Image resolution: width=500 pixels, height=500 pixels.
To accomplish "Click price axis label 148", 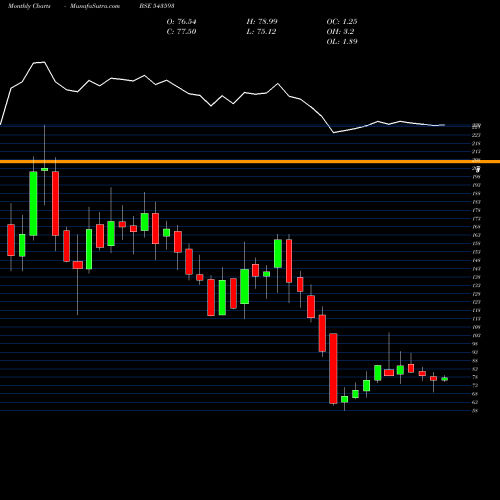I will 476,260.
